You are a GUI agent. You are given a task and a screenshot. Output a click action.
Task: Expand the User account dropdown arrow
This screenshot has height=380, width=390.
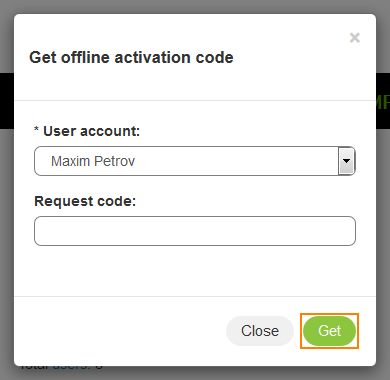click(346, 161)
